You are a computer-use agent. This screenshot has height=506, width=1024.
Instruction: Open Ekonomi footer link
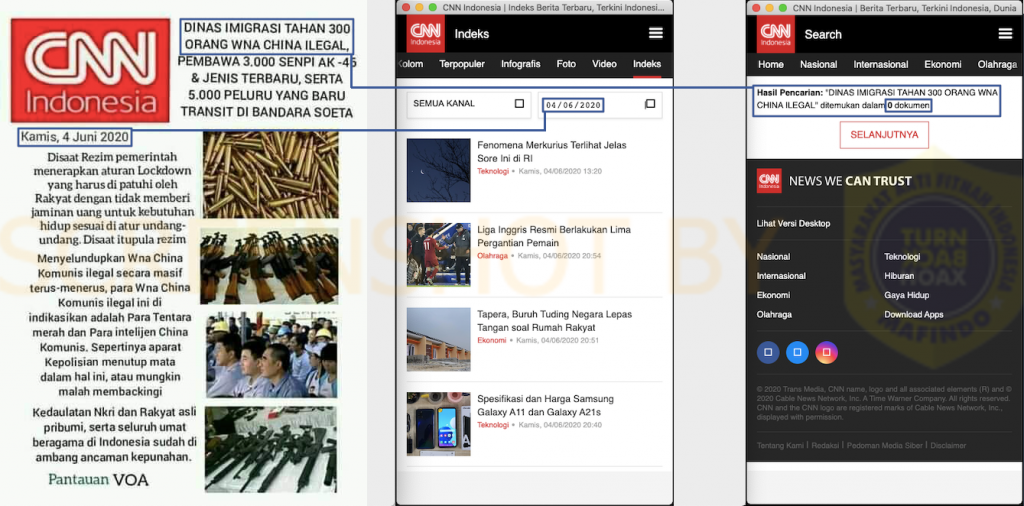point(773,295)
